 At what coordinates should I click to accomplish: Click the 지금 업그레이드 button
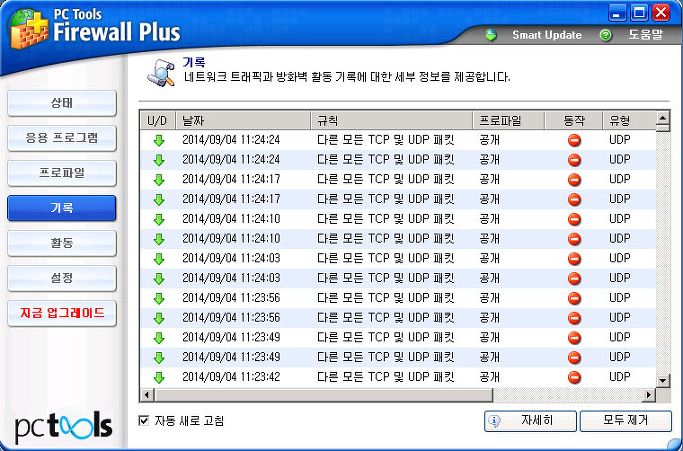[x=62, y=313]
